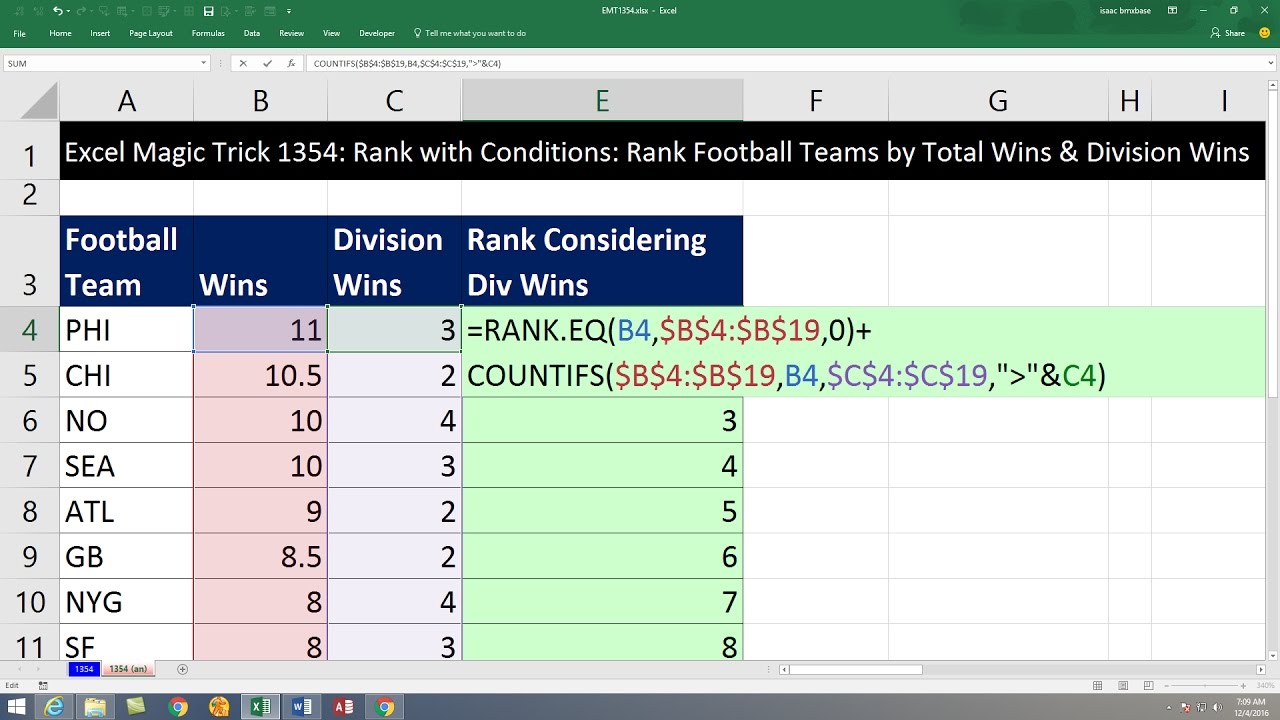1280x720 pixels.
Task: Open File Explorer from taskbar
Action: 95,707
